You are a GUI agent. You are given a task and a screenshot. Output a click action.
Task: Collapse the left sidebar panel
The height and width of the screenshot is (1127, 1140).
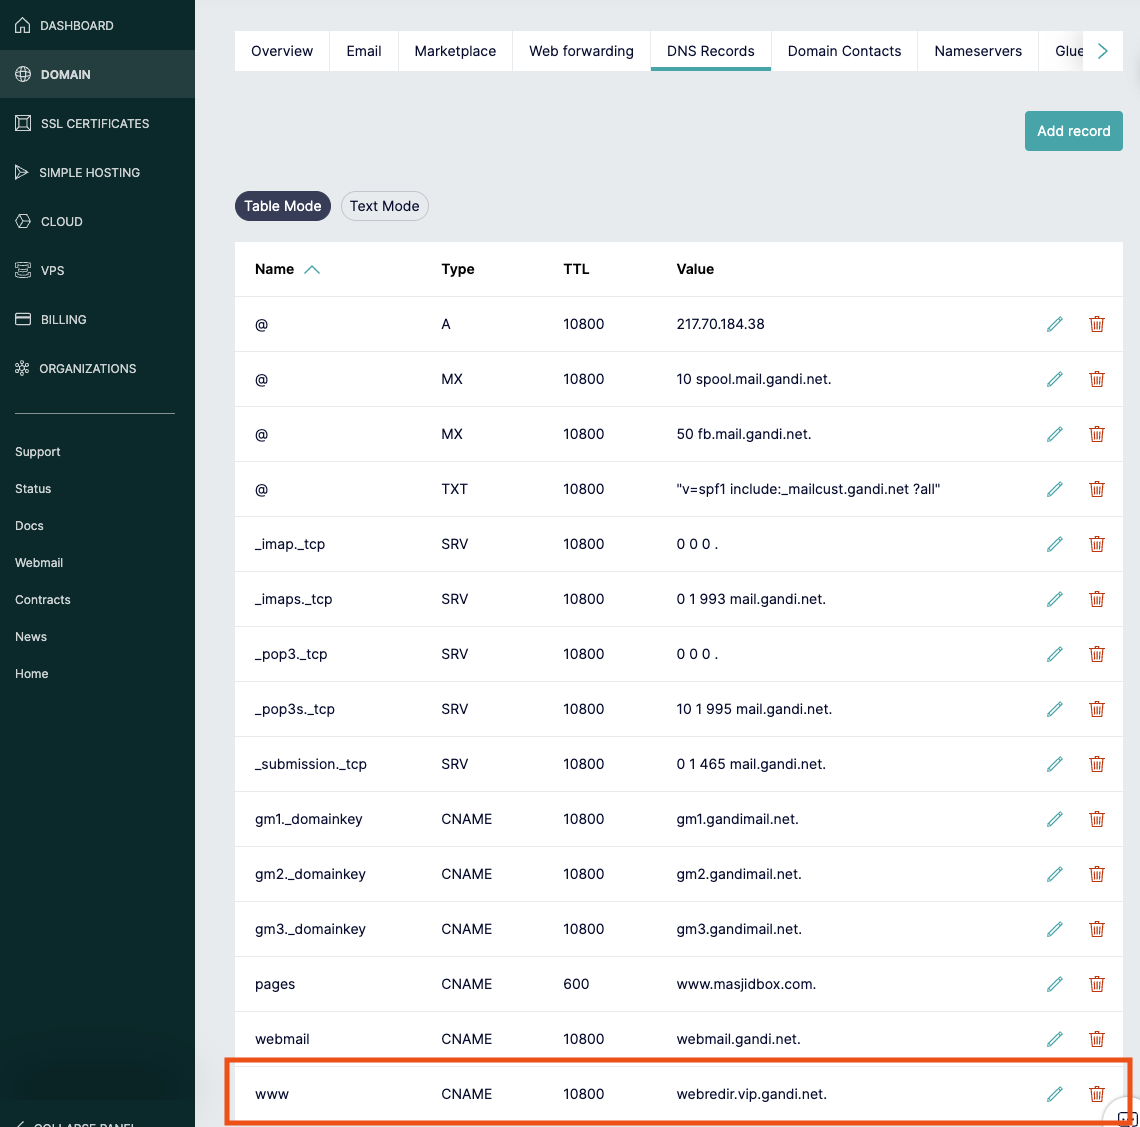84,1122
